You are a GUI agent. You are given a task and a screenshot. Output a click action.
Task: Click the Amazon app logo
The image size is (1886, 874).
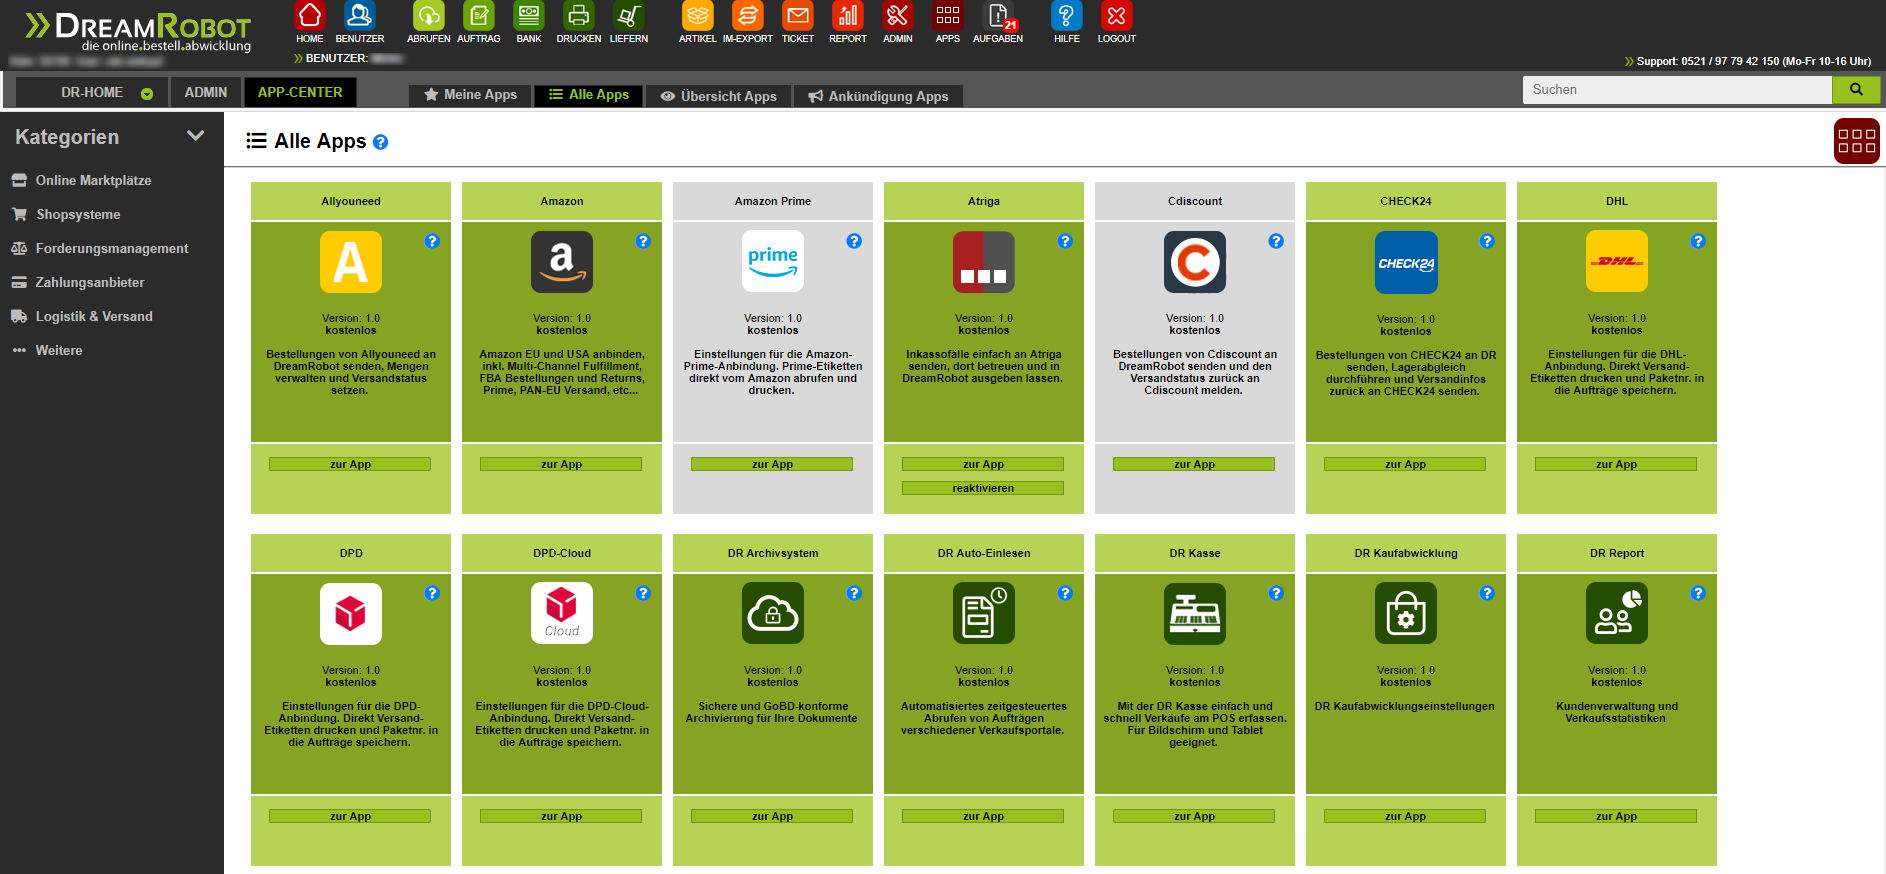[x=562, y=262]
